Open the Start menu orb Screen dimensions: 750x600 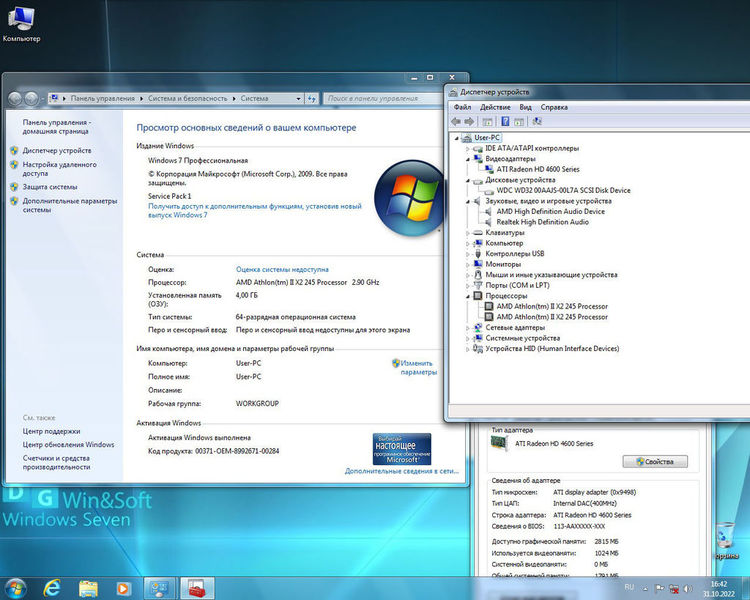click(x=15, y=588)
